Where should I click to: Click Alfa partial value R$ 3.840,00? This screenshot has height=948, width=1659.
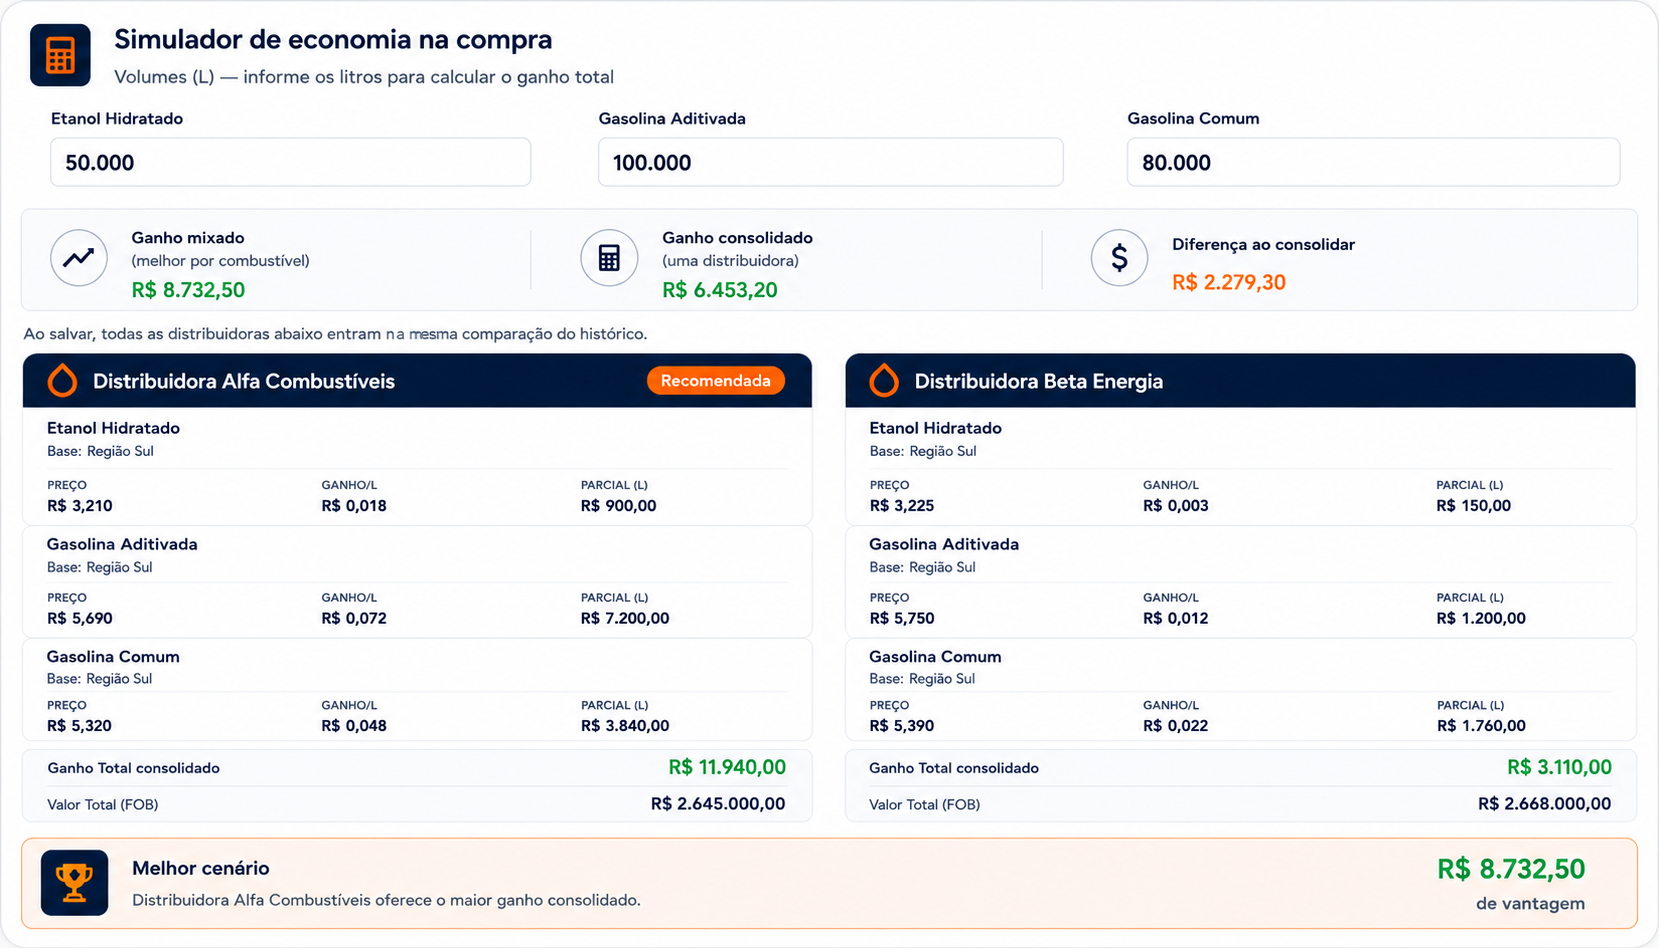pyautogui.click(x=625, y=726)
